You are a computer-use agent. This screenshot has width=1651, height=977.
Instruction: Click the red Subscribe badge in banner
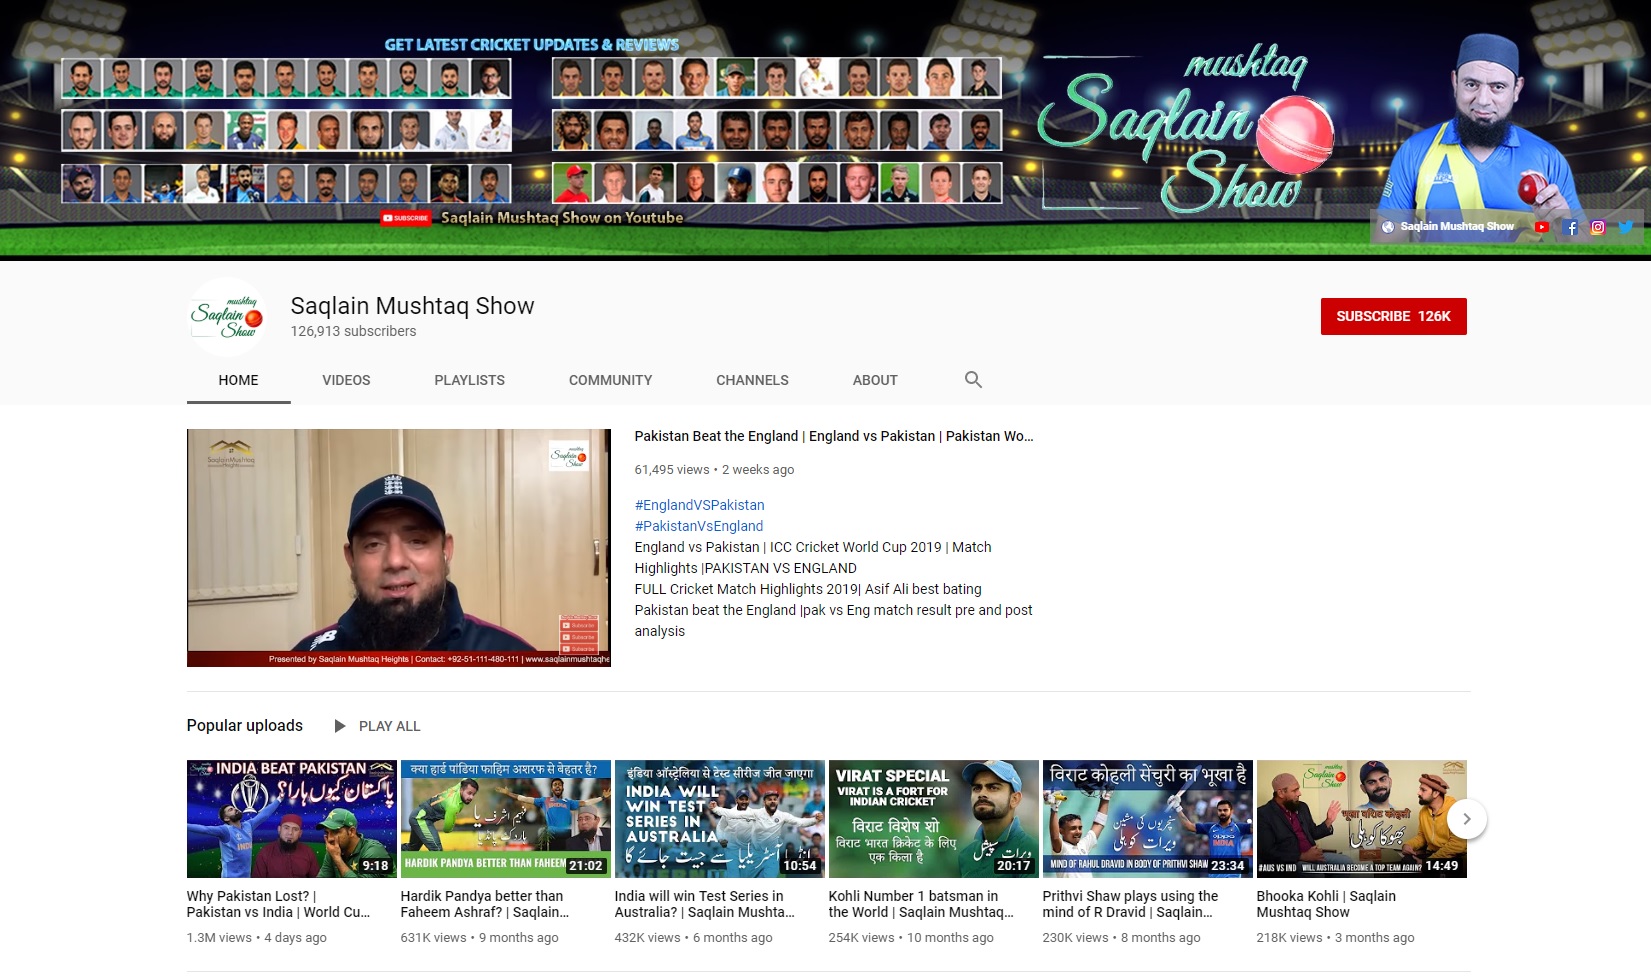click(406, 218)
